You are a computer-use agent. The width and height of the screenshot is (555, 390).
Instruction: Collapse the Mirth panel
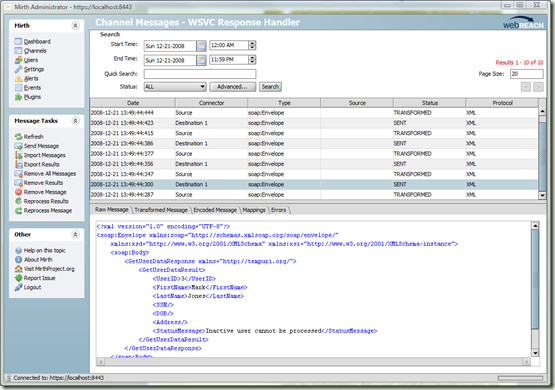point(75,25)
